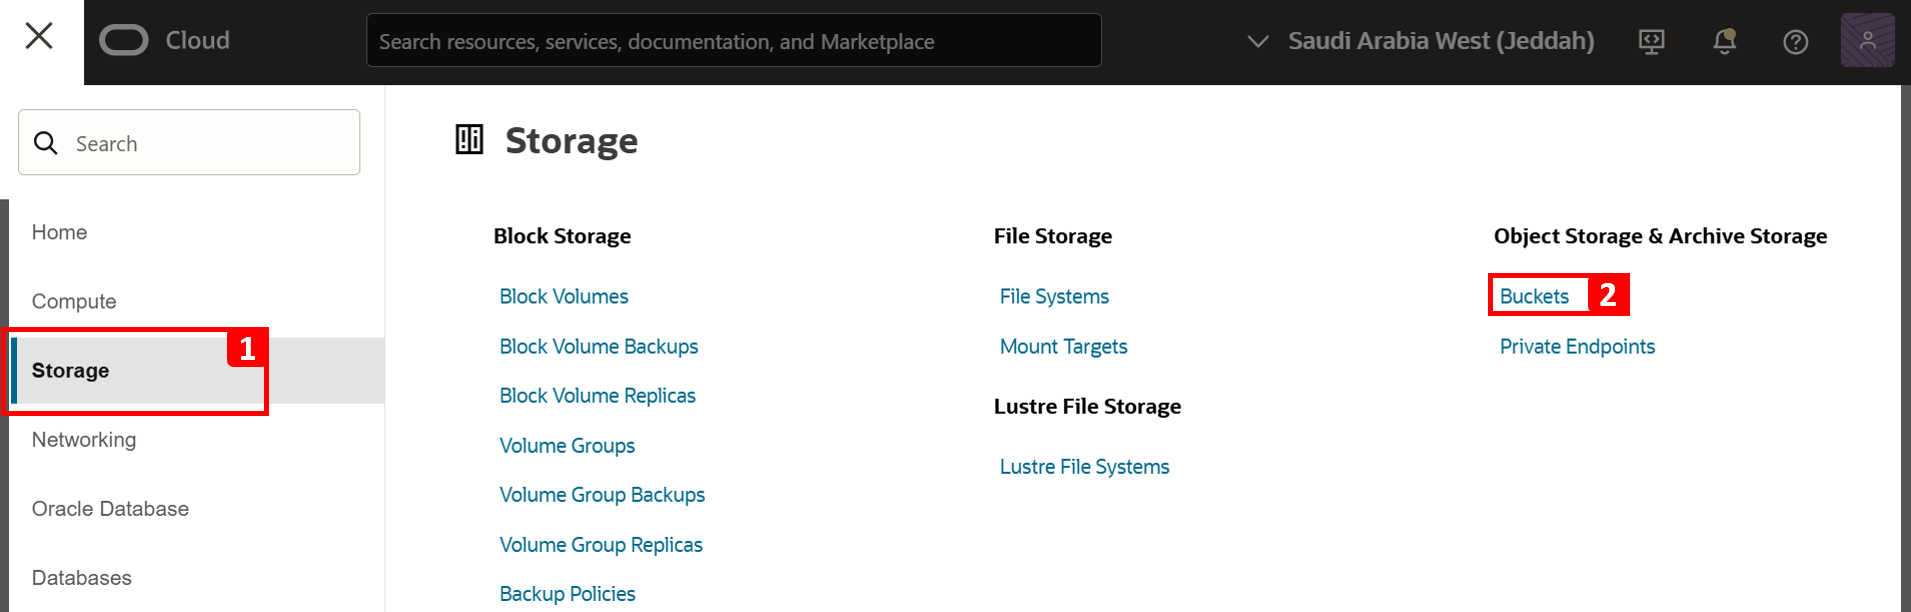
Task: Select Networking in the navigation menu
Action: click(x=84, y=440)
